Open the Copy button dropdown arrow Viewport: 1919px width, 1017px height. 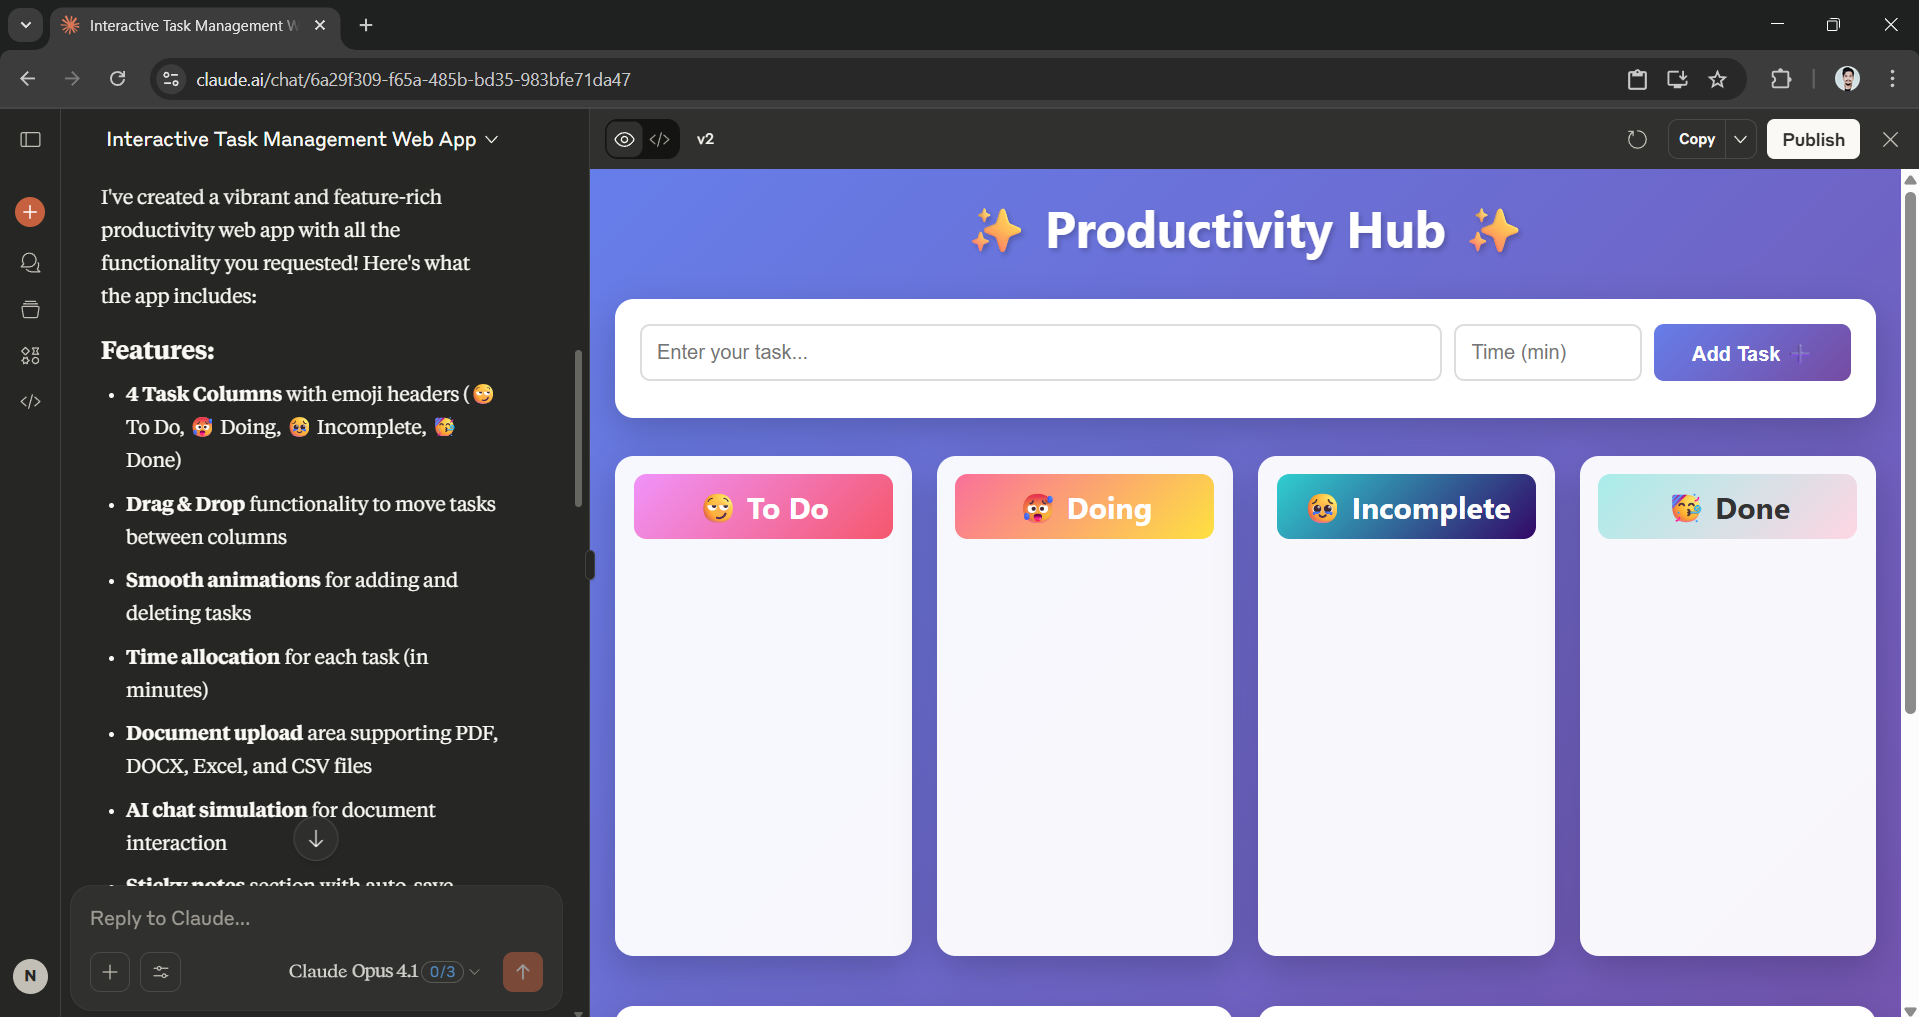[x=1740, y=139]
